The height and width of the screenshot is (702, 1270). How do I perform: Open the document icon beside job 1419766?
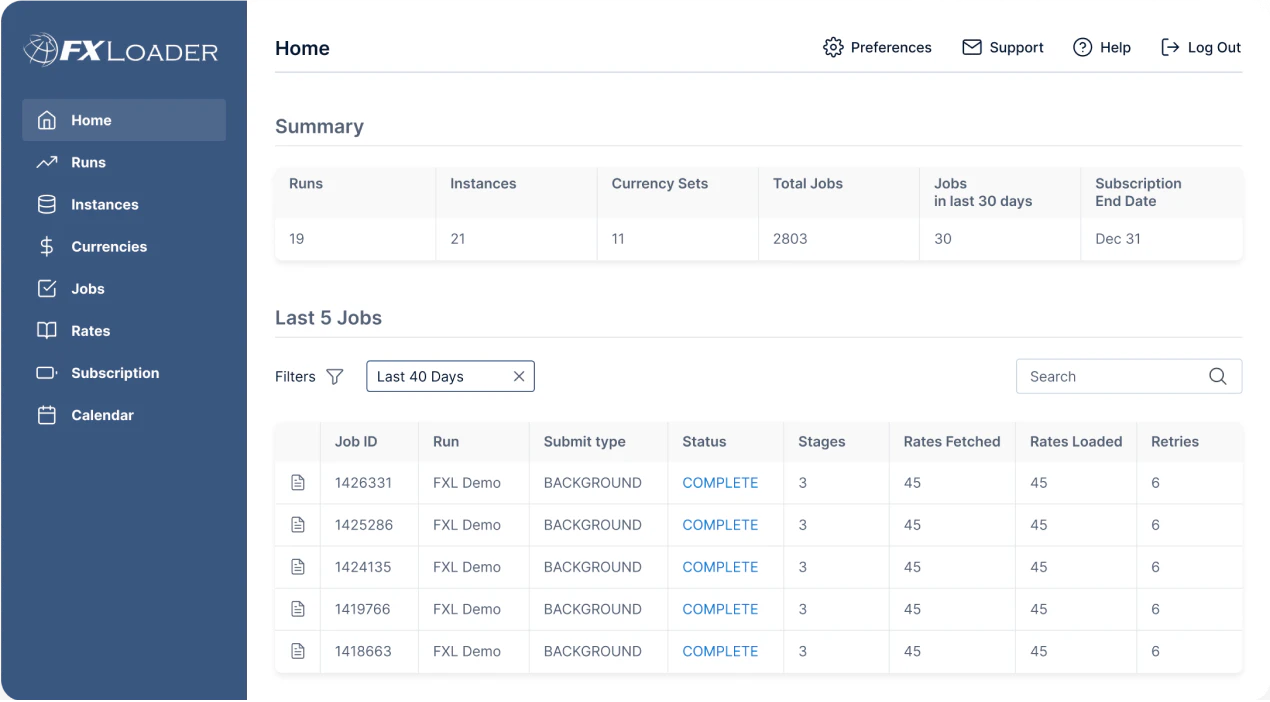[297, 609]
